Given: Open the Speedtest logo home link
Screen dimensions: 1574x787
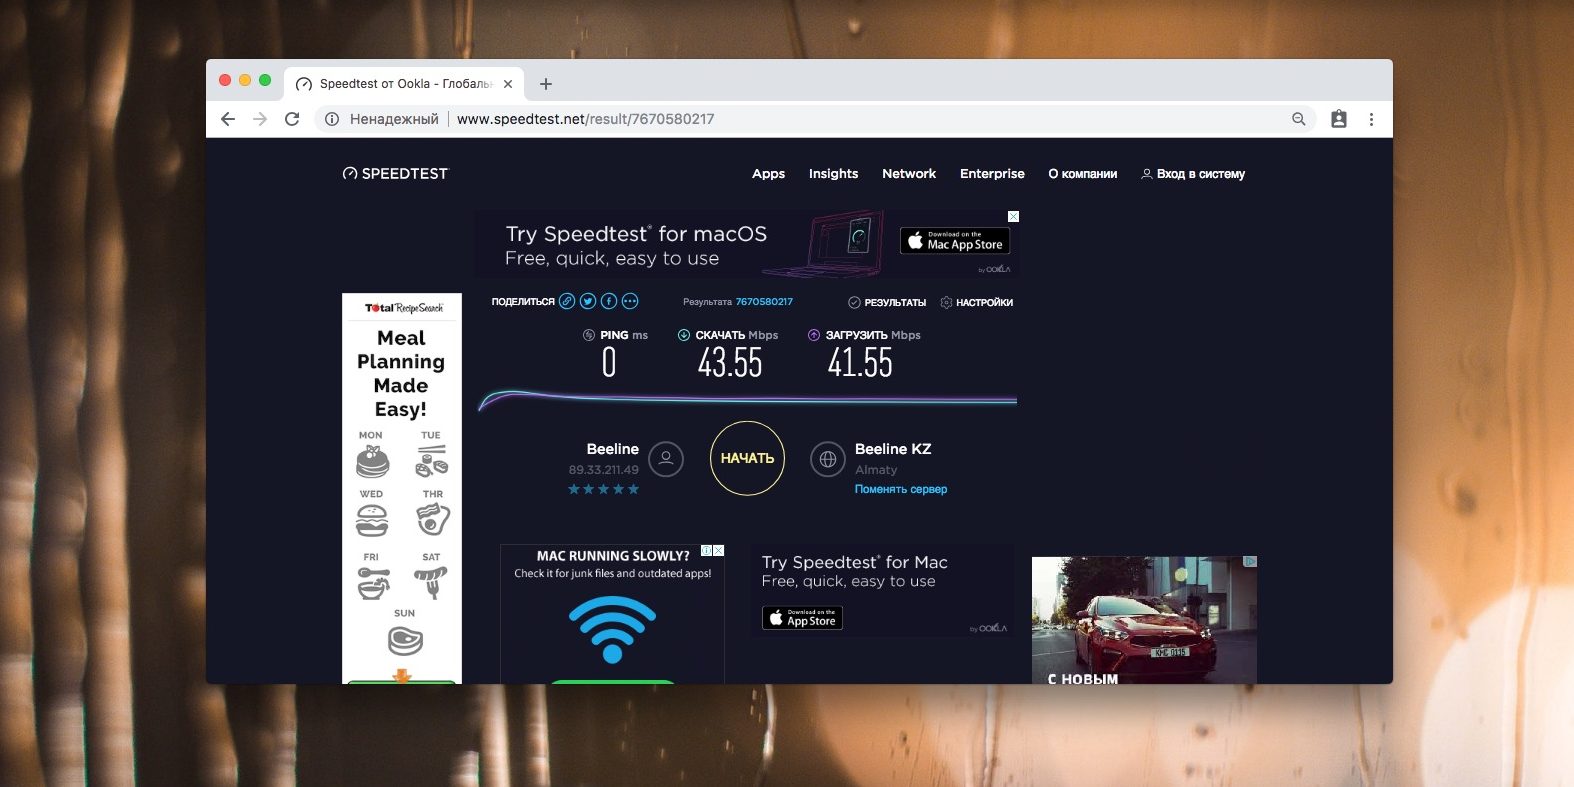Looking at the screenshot, I should click(396, 173).
